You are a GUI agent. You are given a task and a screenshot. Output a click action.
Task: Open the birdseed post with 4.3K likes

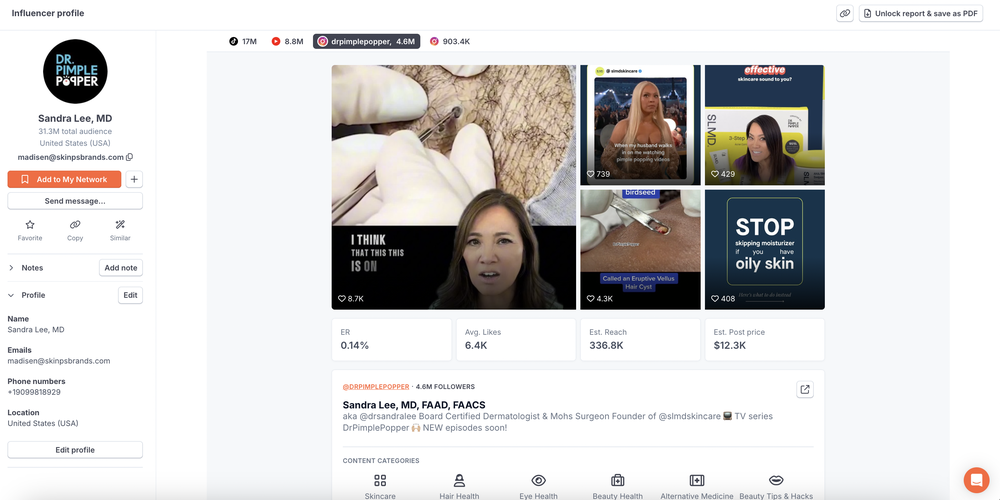[640, 249]
